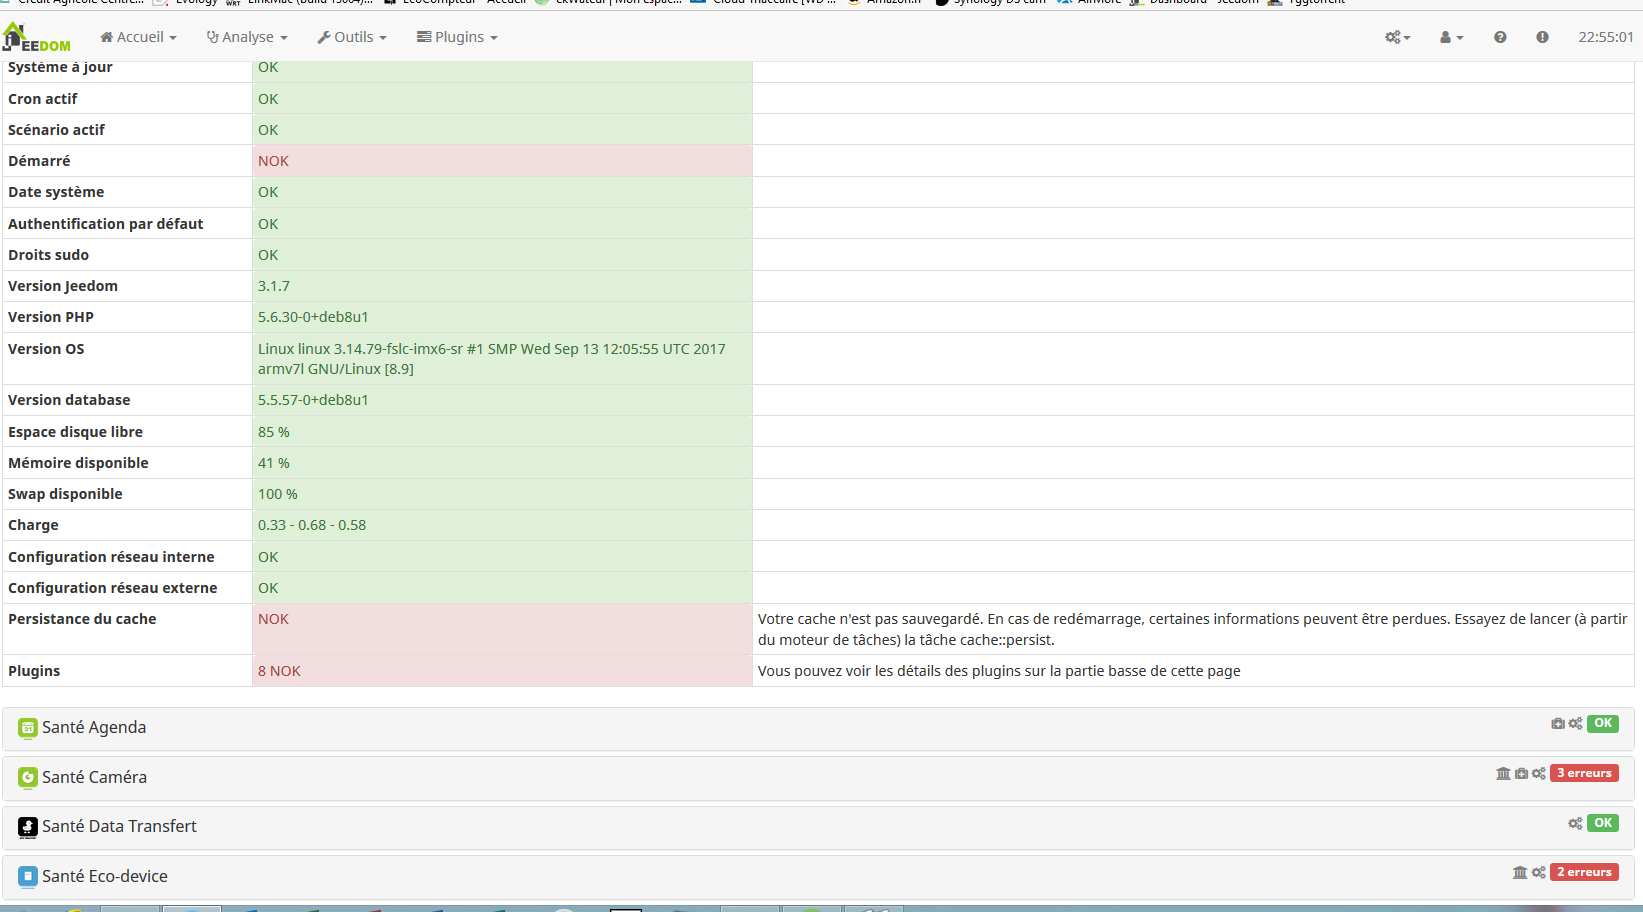Expand the Santé Agenda panel
Viewport: 1643px width, 912px height.
818,728
